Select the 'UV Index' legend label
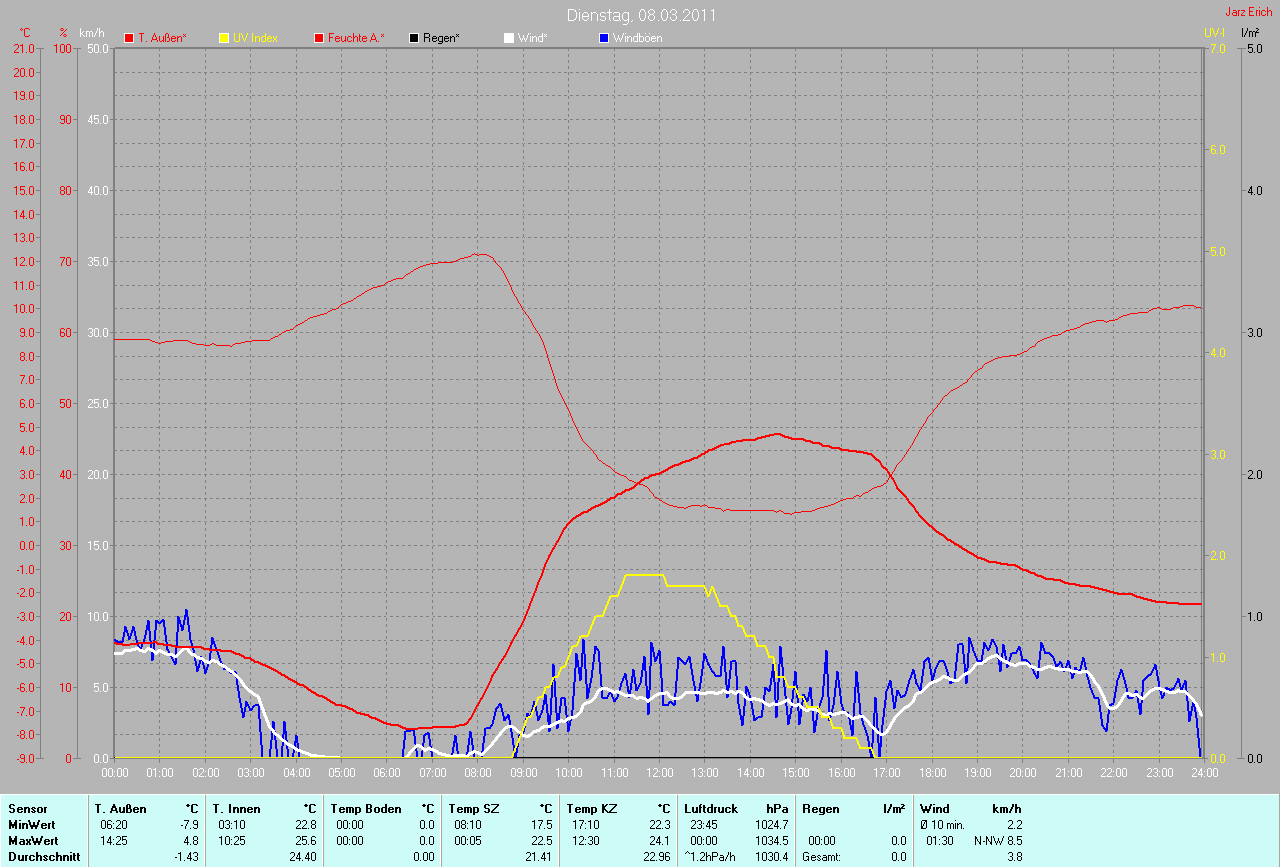The image size is (1280, 867). pos(255,38)
